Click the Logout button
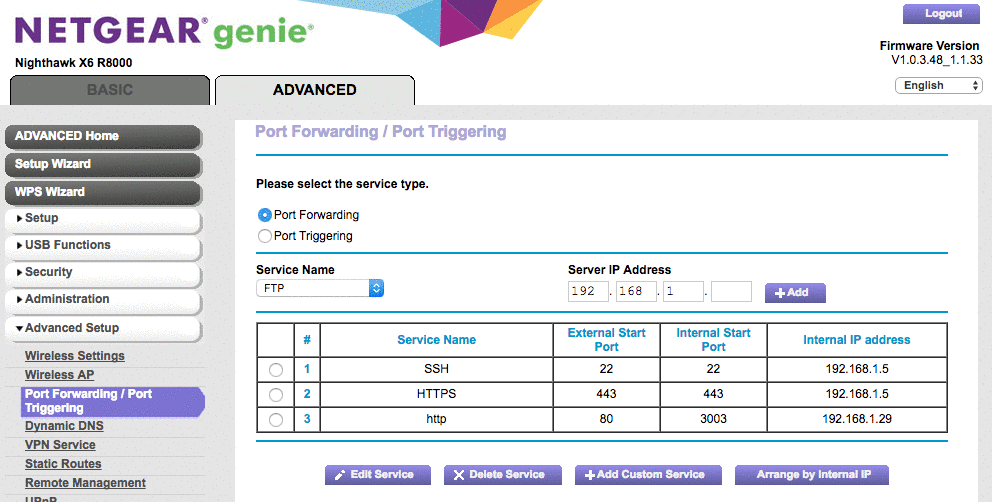The height and width of the screenshot is (502, 992). (x=941, y=13)
